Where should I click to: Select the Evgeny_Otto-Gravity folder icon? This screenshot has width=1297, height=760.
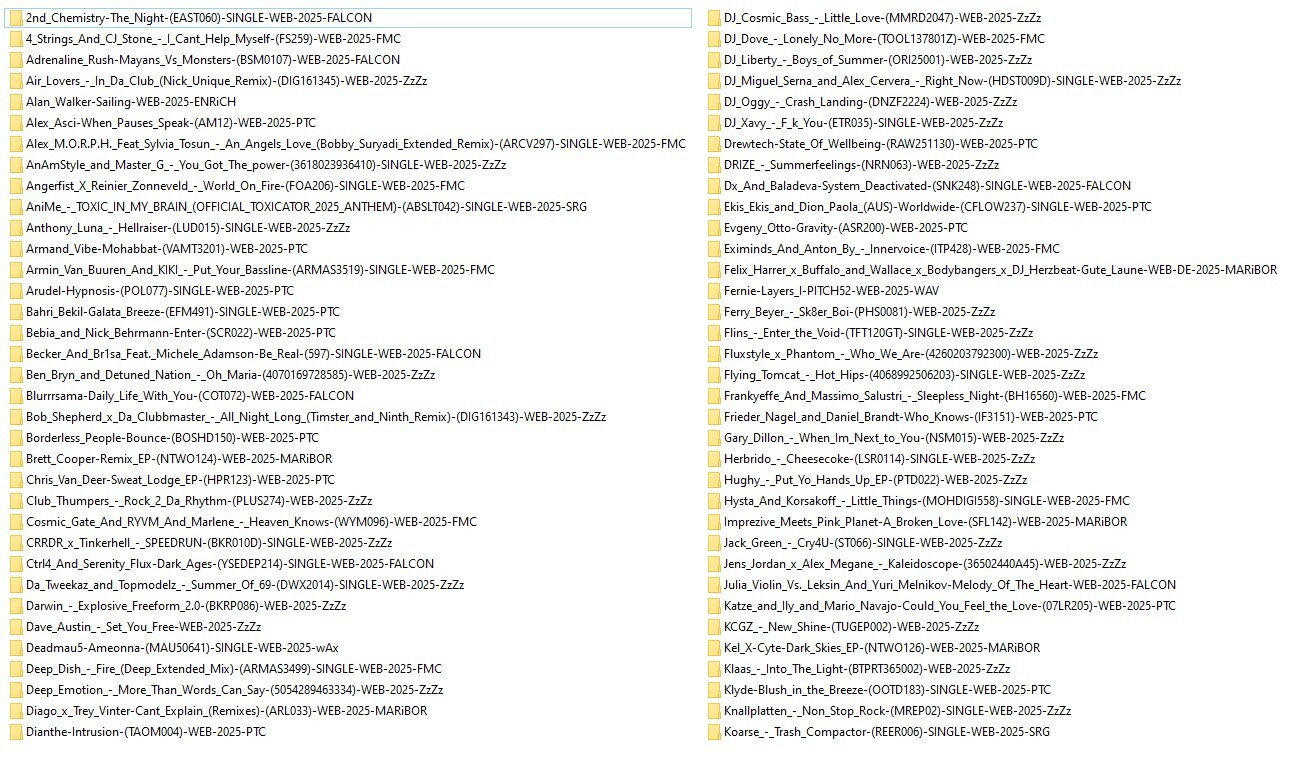(x=714, y=228)
